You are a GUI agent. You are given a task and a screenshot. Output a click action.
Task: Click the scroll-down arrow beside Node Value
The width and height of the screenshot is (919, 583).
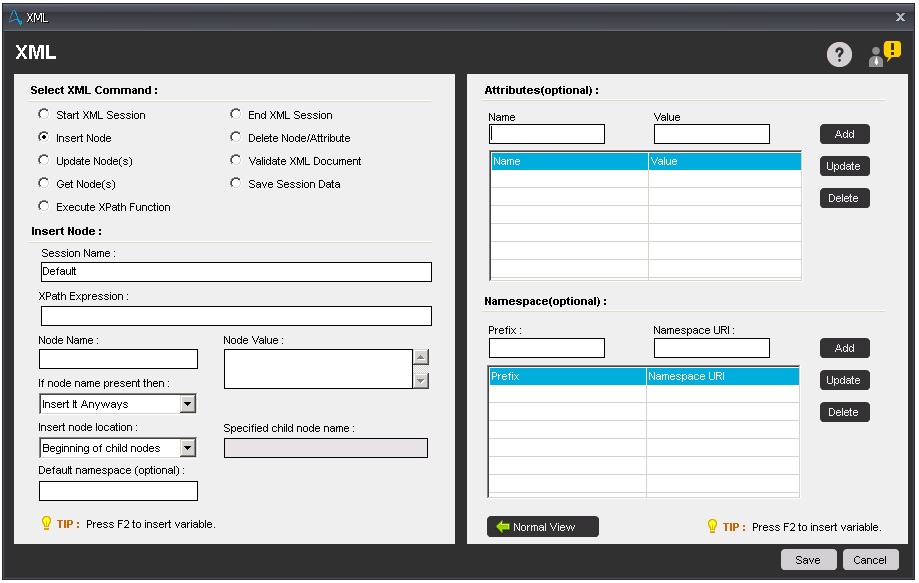(x=423, y=380)
